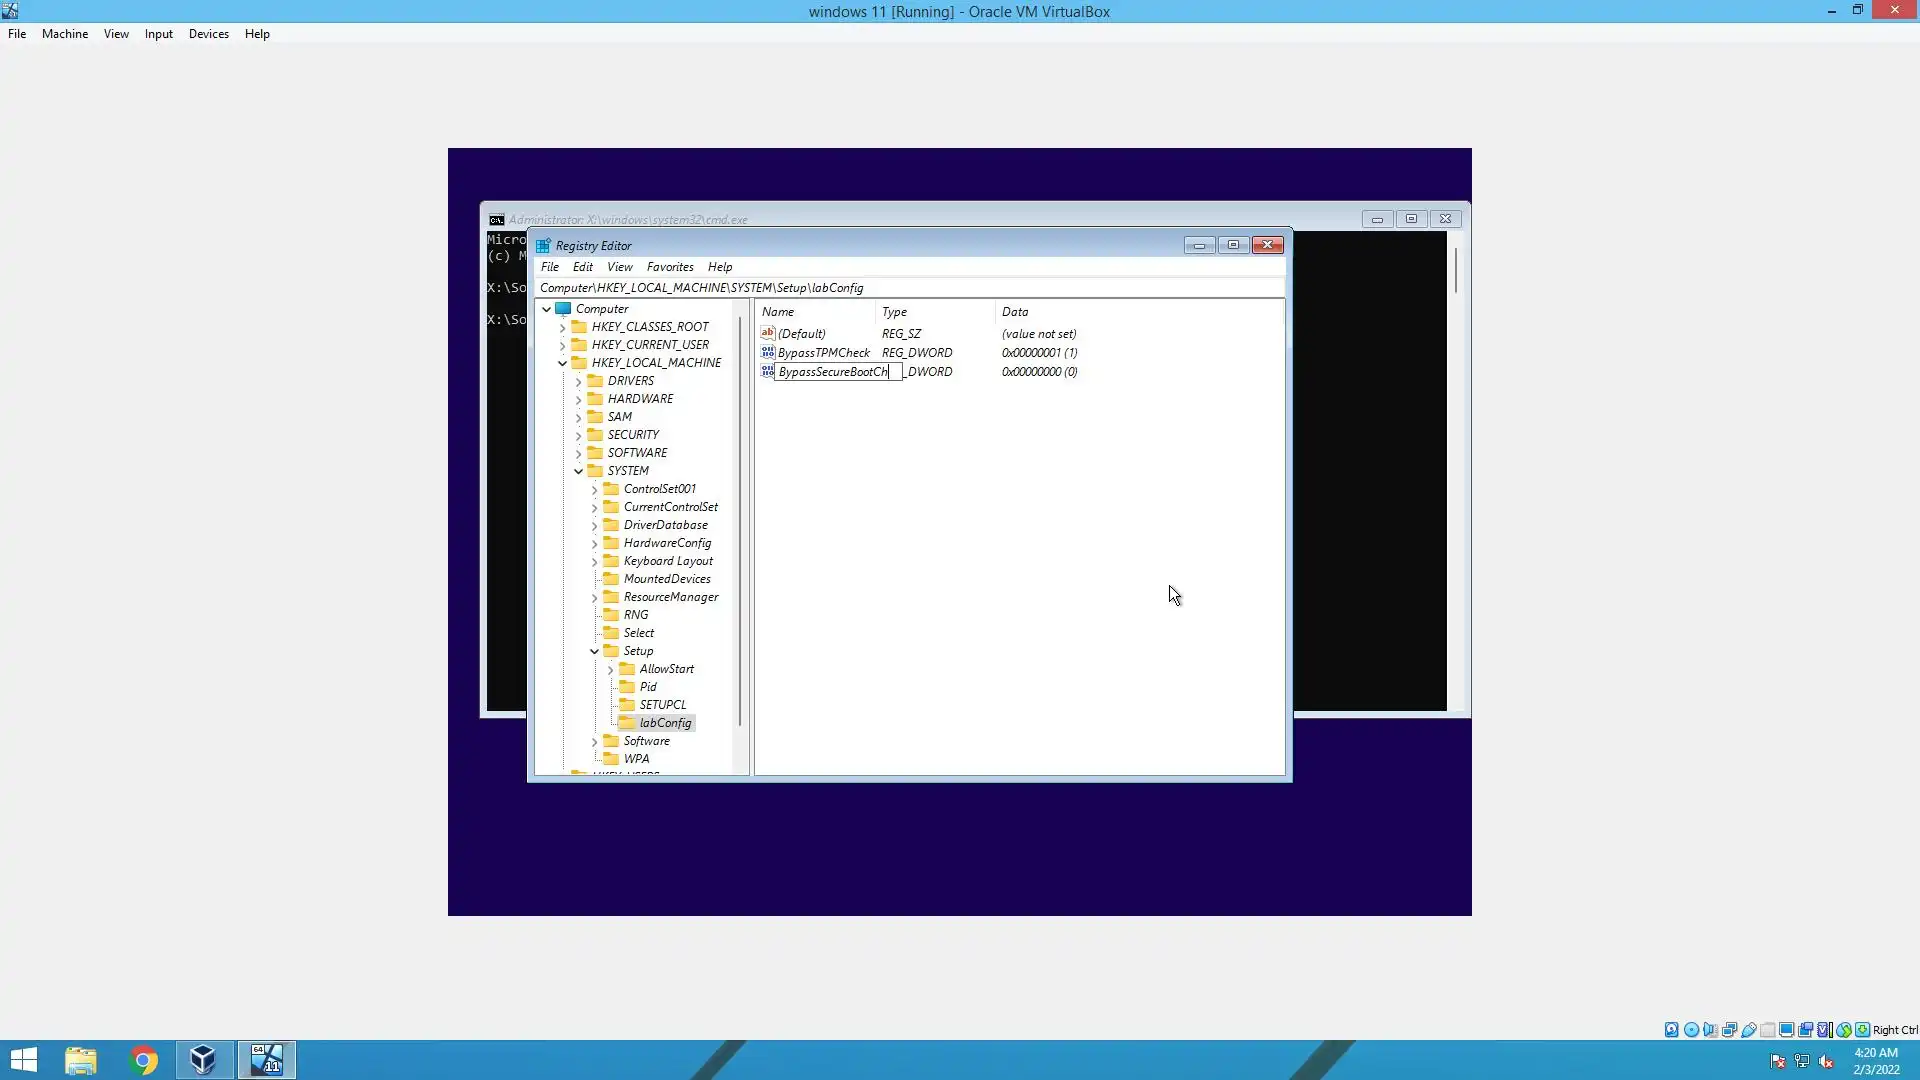The width and height of the screenshot is (1920, 1080).
Task: Click the VirtualBox Manager taskbar icon
Action: point(203,1060)
